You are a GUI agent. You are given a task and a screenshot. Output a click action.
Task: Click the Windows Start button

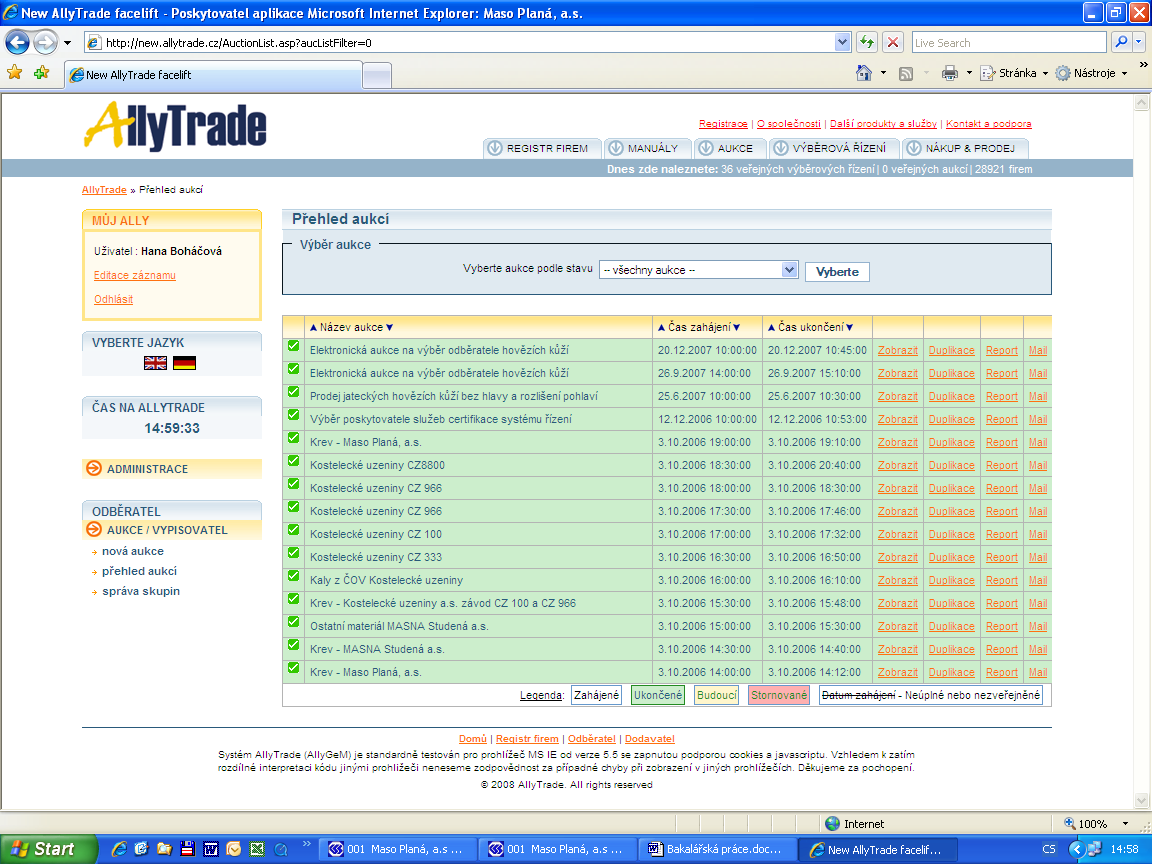[x=48, y=849]
